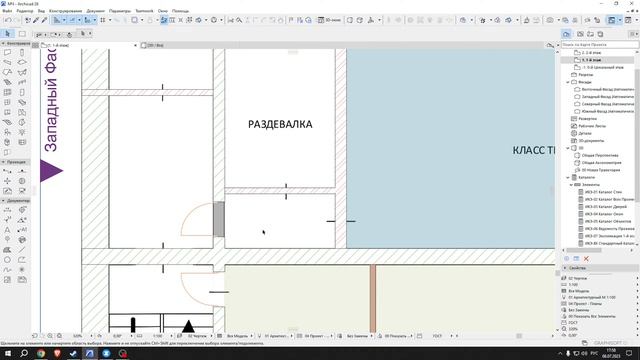The image size is (640, 360).
Task: Open the Project Map navigator icon
Action: (567, 34)
